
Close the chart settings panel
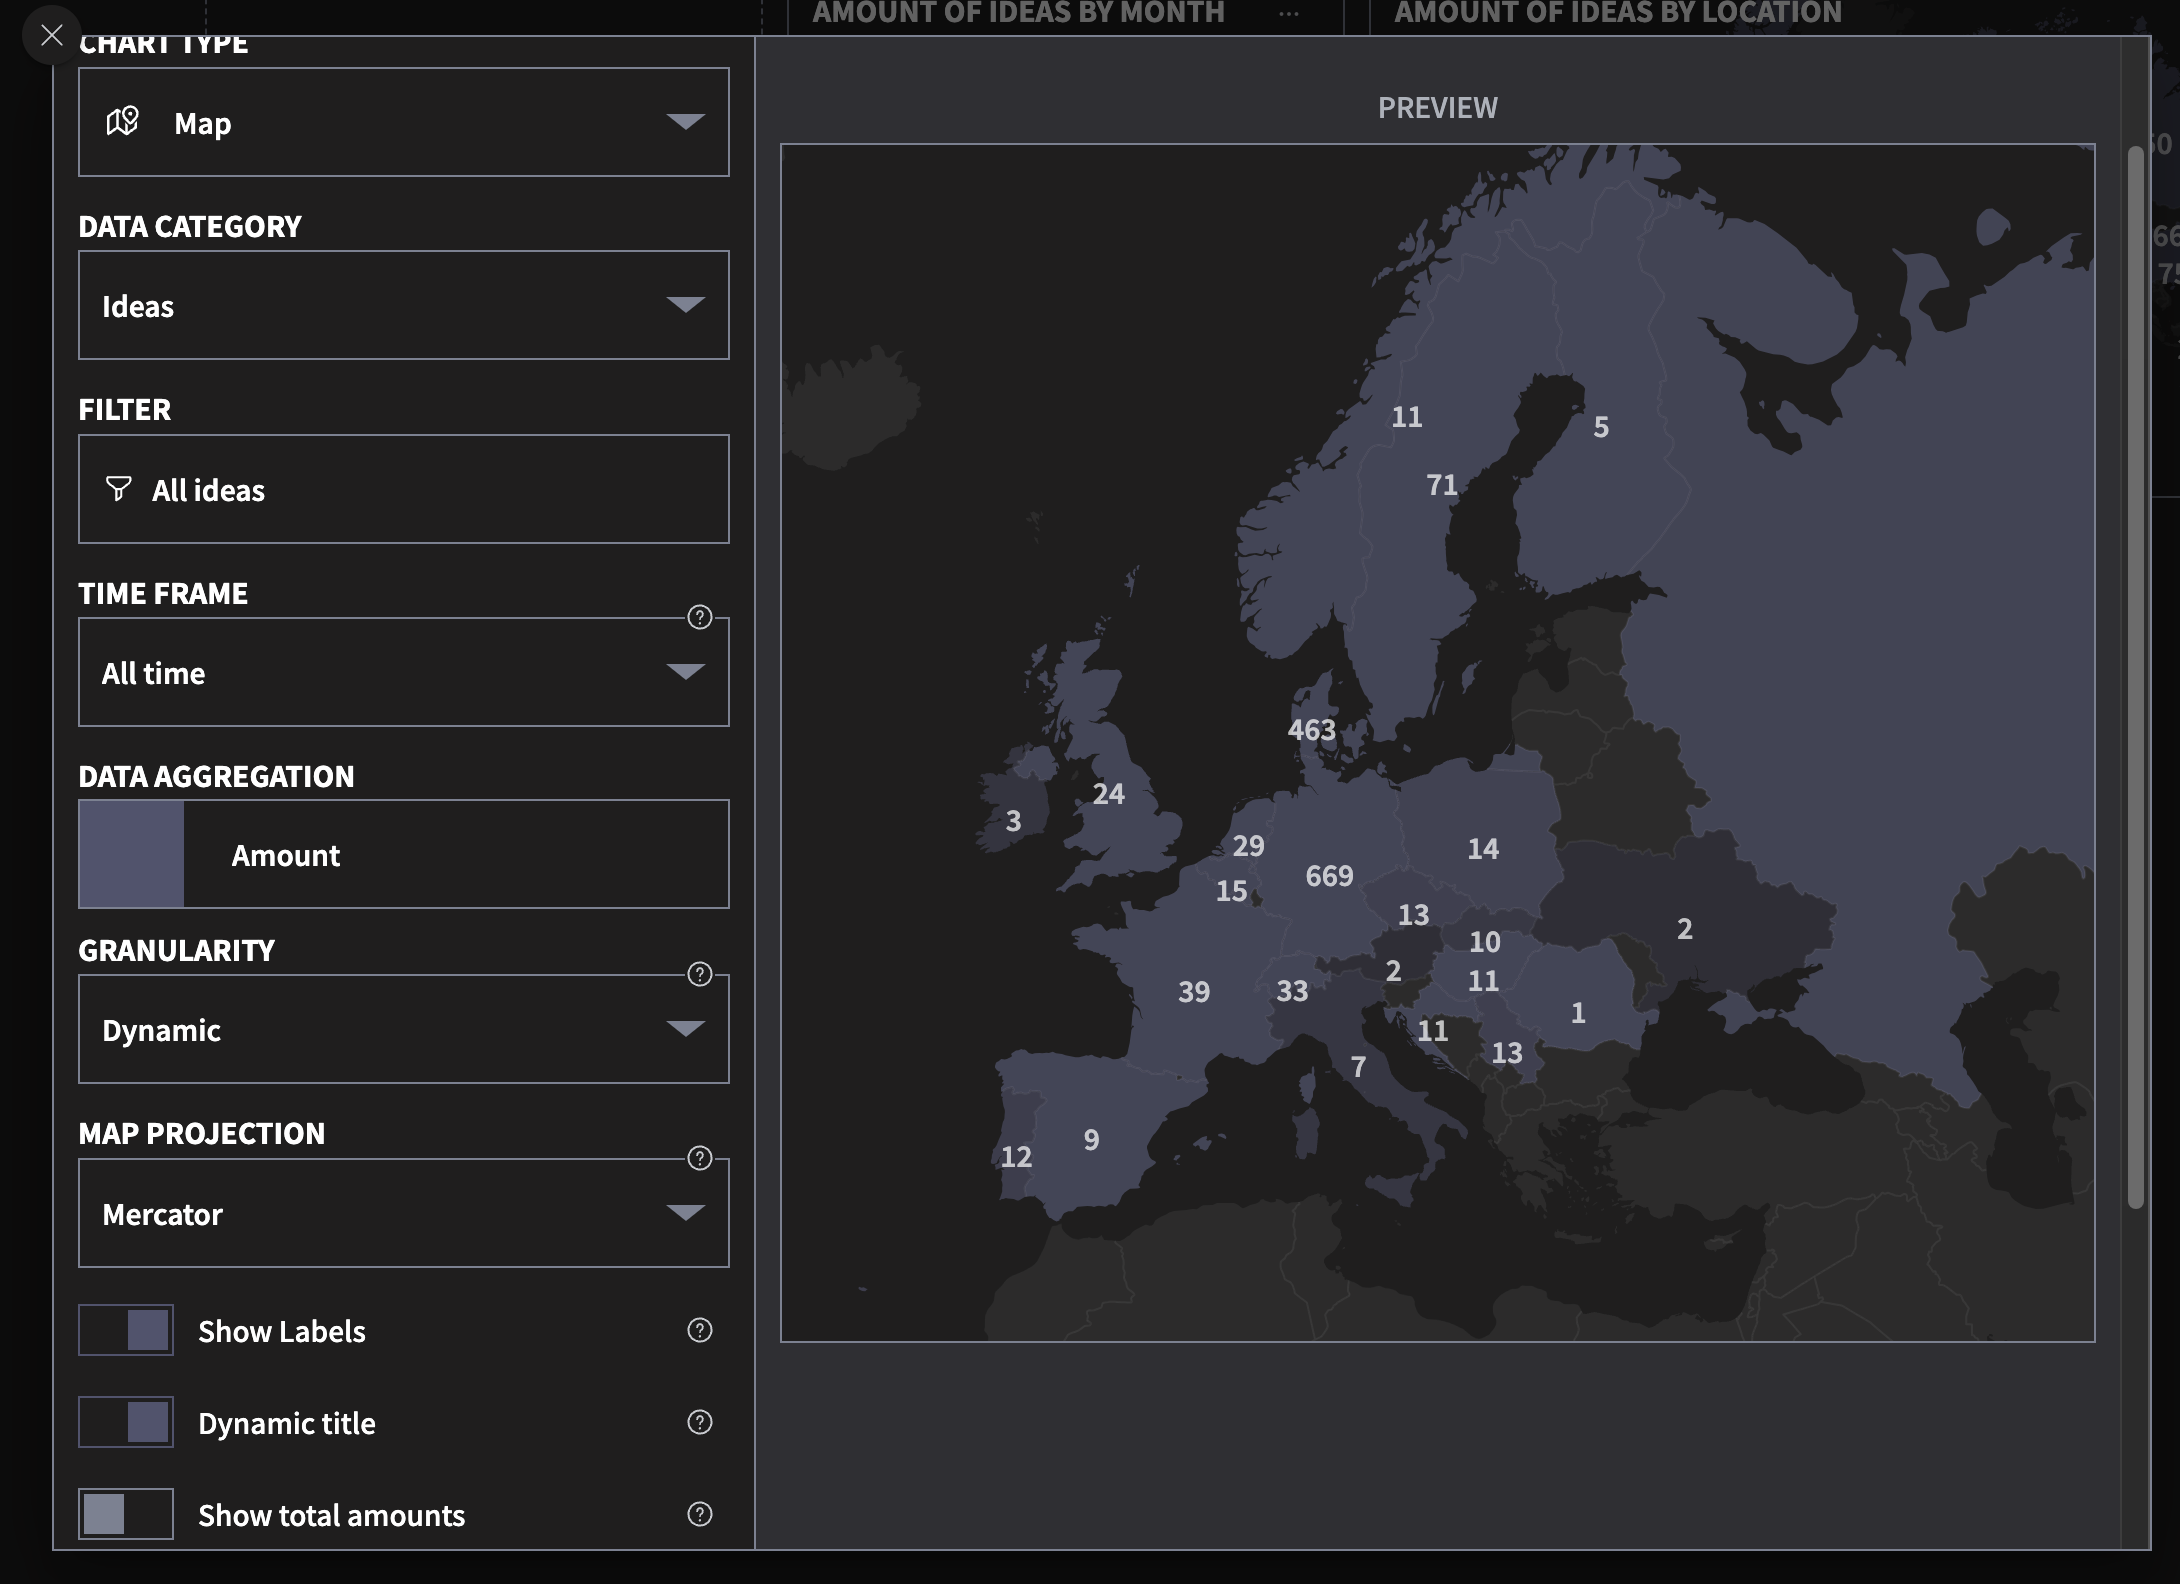click(51, 36)
